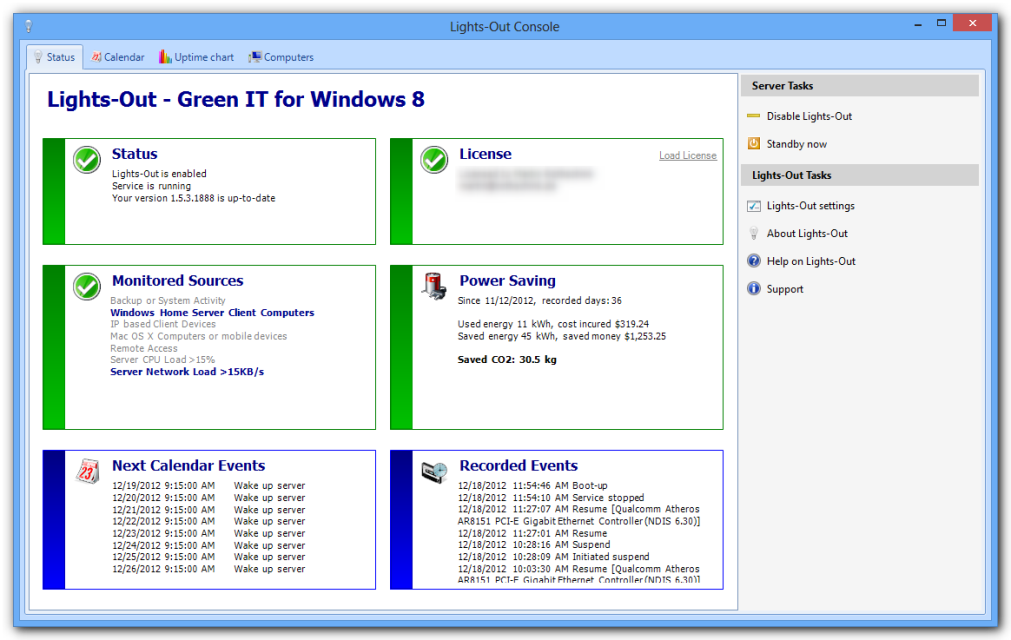Click 'Server Network Load >15KB/s' source
The height and width of the screenshot is (640, 1011).
tap(187, 372)
